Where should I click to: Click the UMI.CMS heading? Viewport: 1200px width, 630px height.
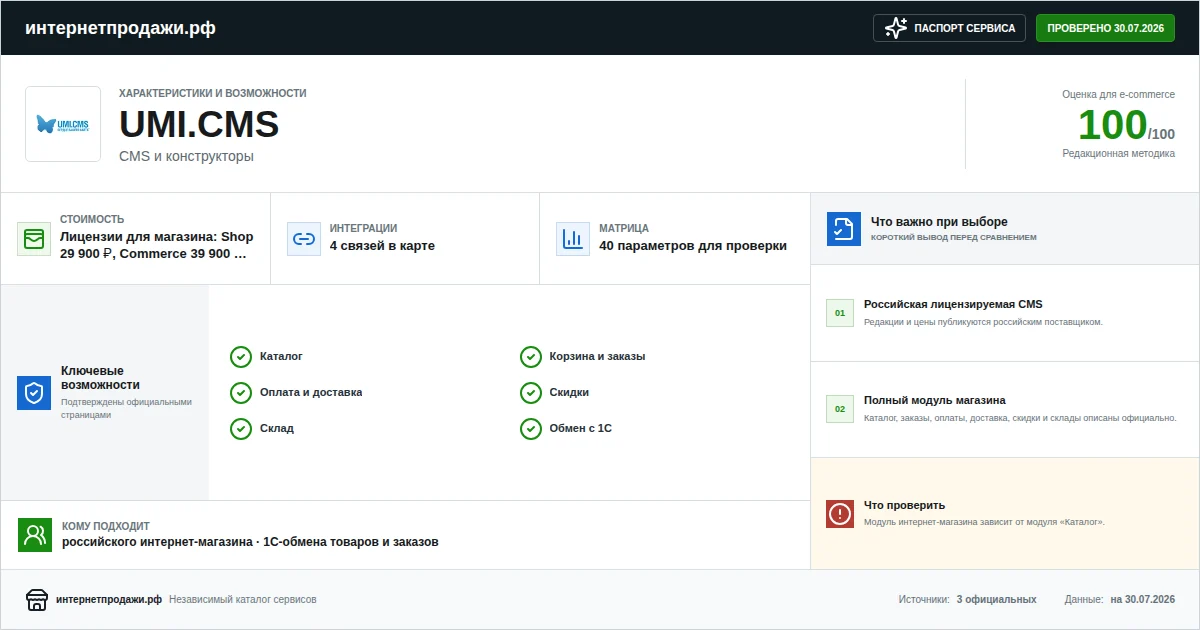199,124
